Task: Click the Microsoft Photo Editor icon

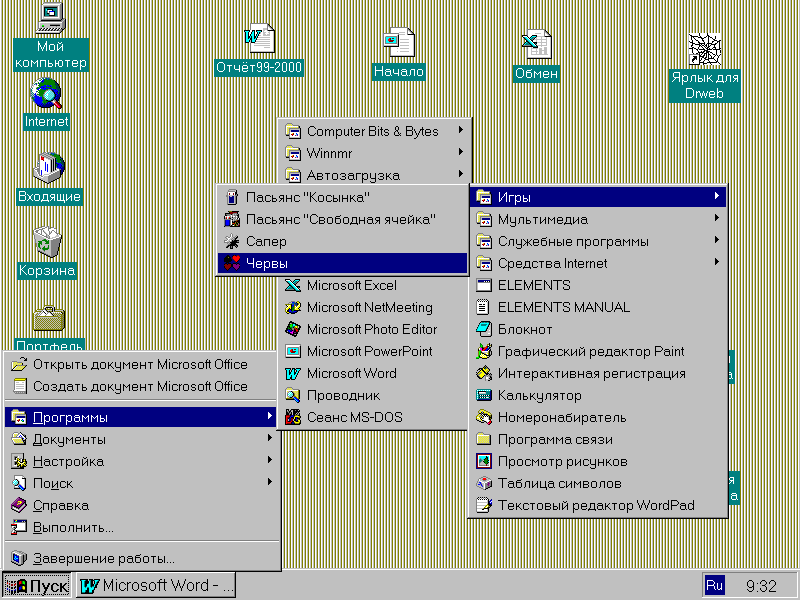Action: pyautogui.click(x=293, y=329)
